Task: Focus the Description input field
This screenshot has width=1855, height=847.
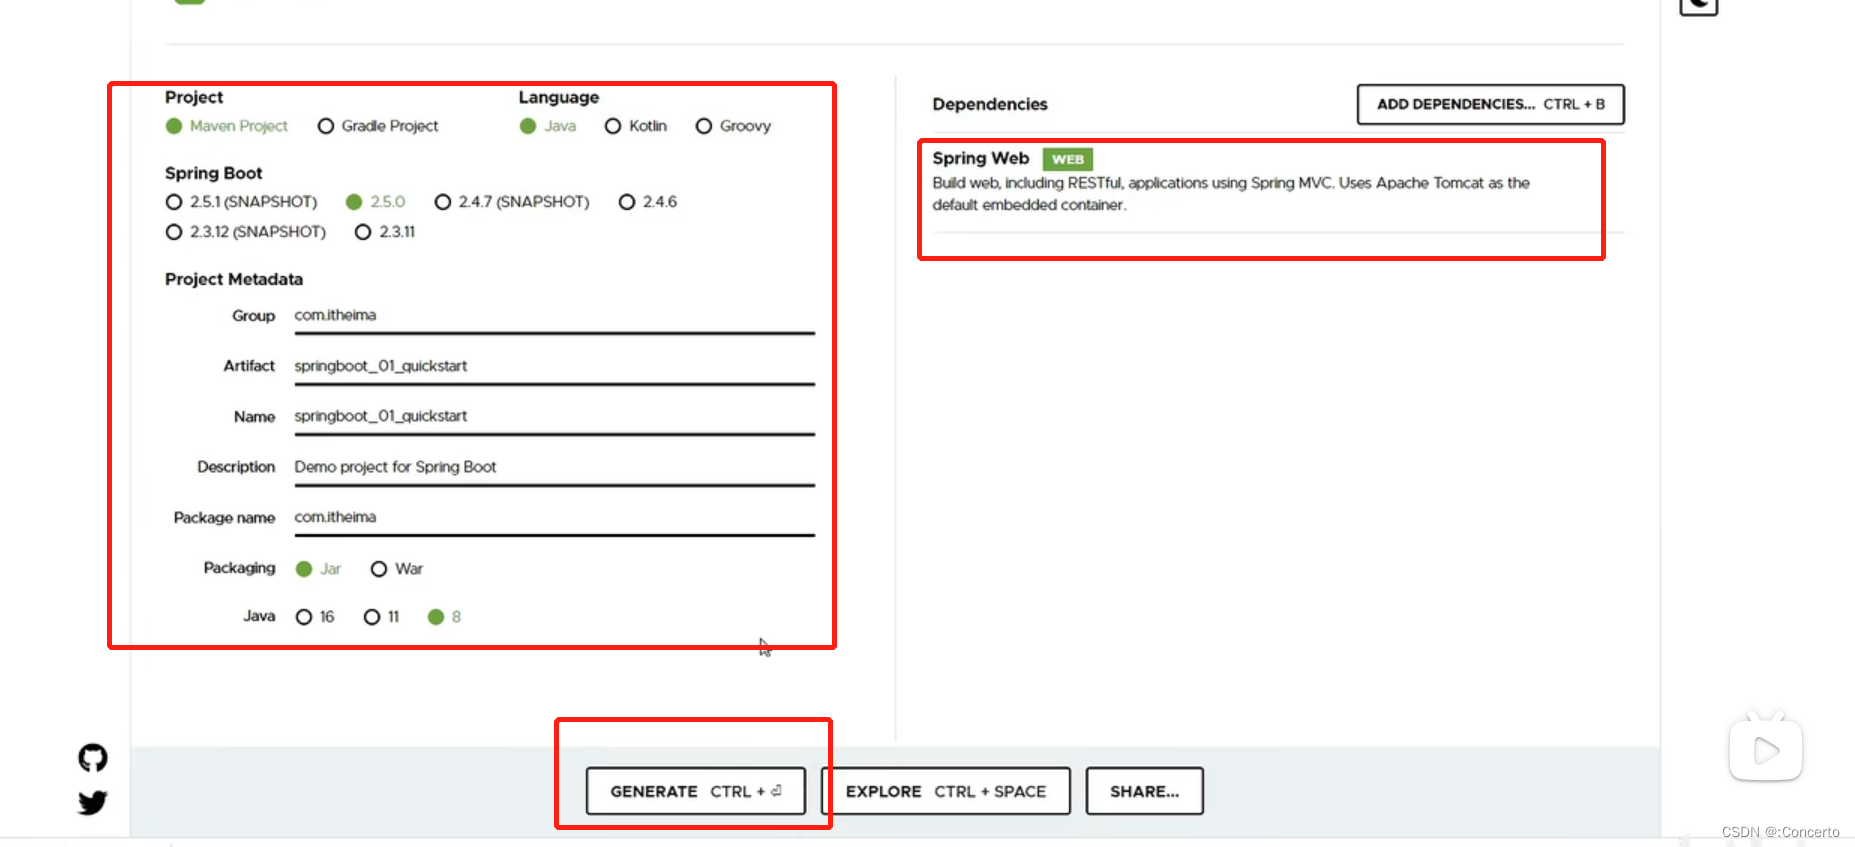Action: point(554,468)
